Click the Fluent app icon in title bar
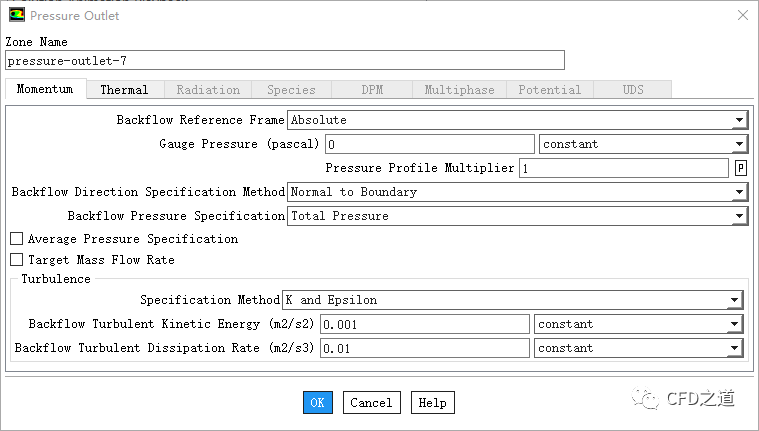Screen dimensions: 759x431 pyautogui.click(x=16, y=15)
